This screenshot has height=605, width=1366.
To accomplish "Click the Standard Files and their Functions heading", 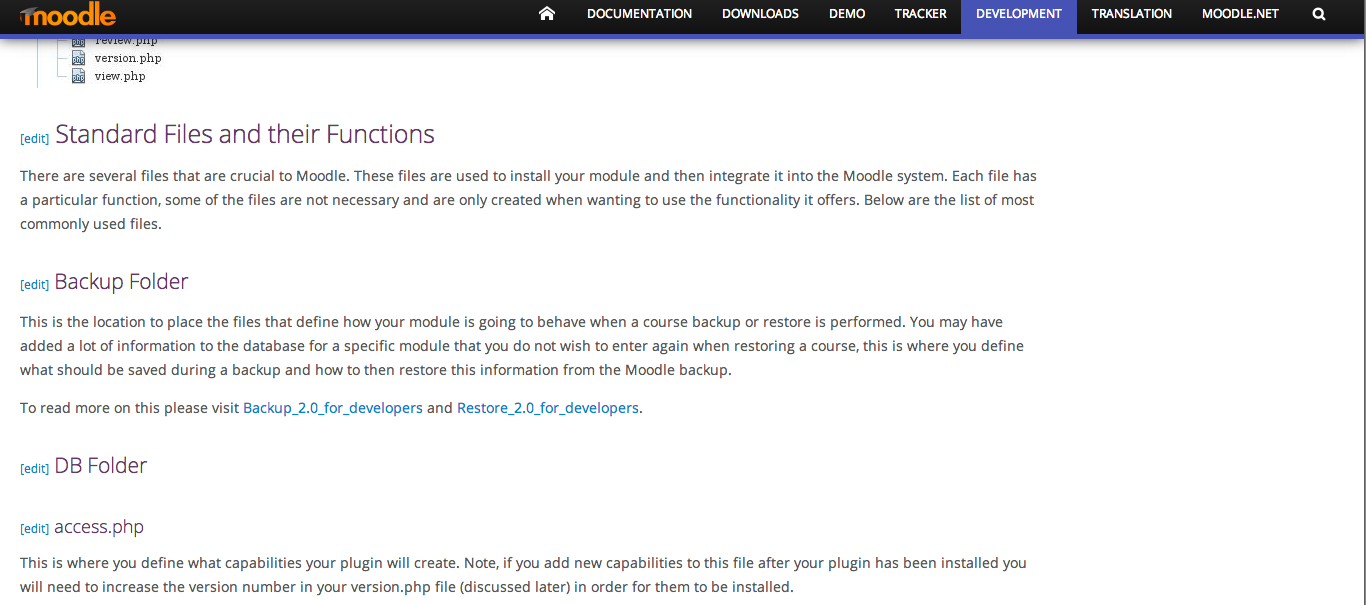I will click(x=245, y=134).
